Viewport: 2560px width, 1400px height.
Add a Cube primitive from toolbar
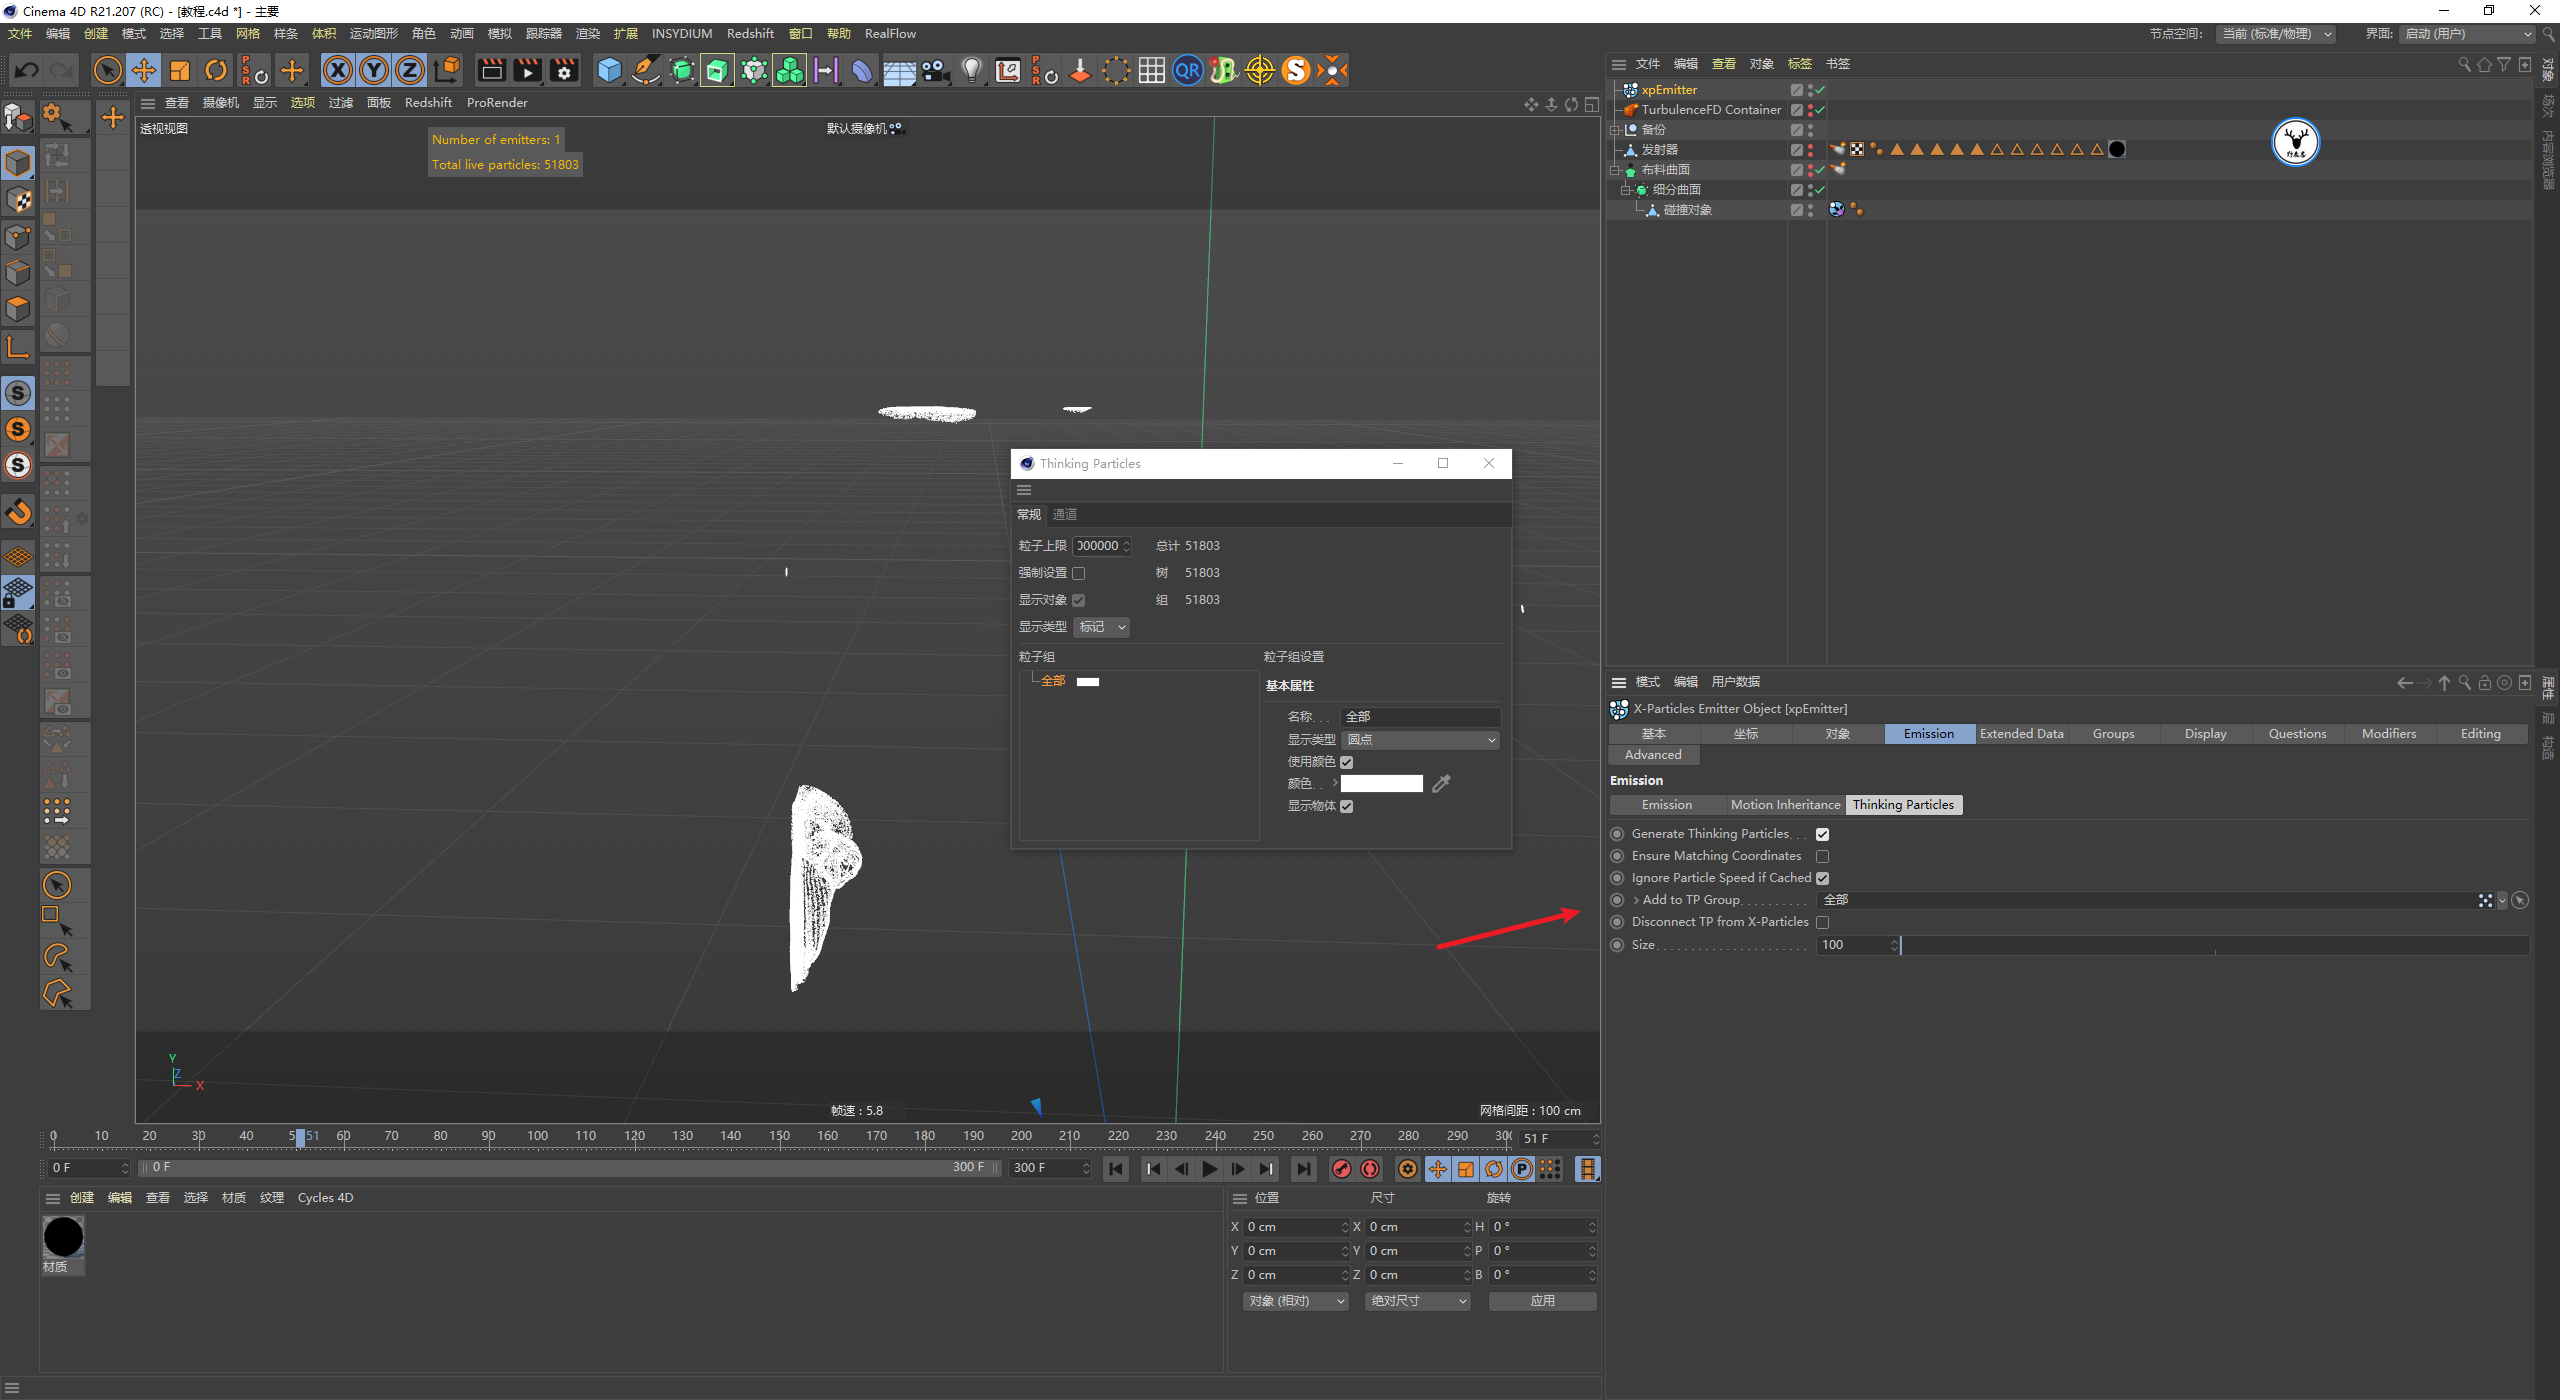point(609,70)
